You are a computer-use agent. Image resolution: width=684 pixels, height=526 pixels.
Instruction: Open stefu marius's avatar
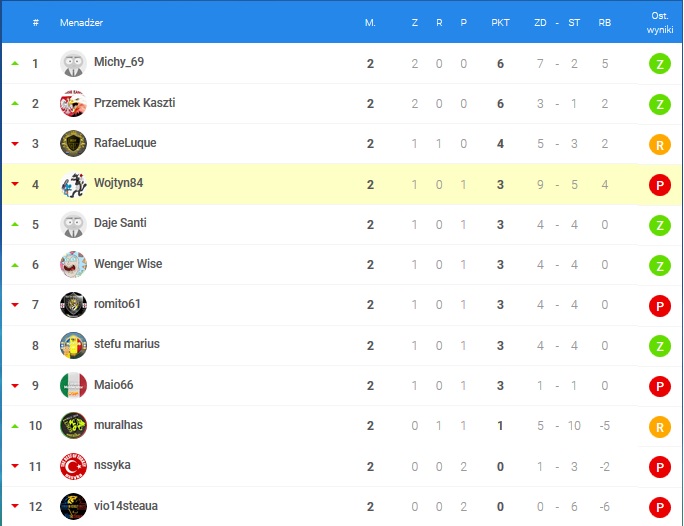(73, 345)
